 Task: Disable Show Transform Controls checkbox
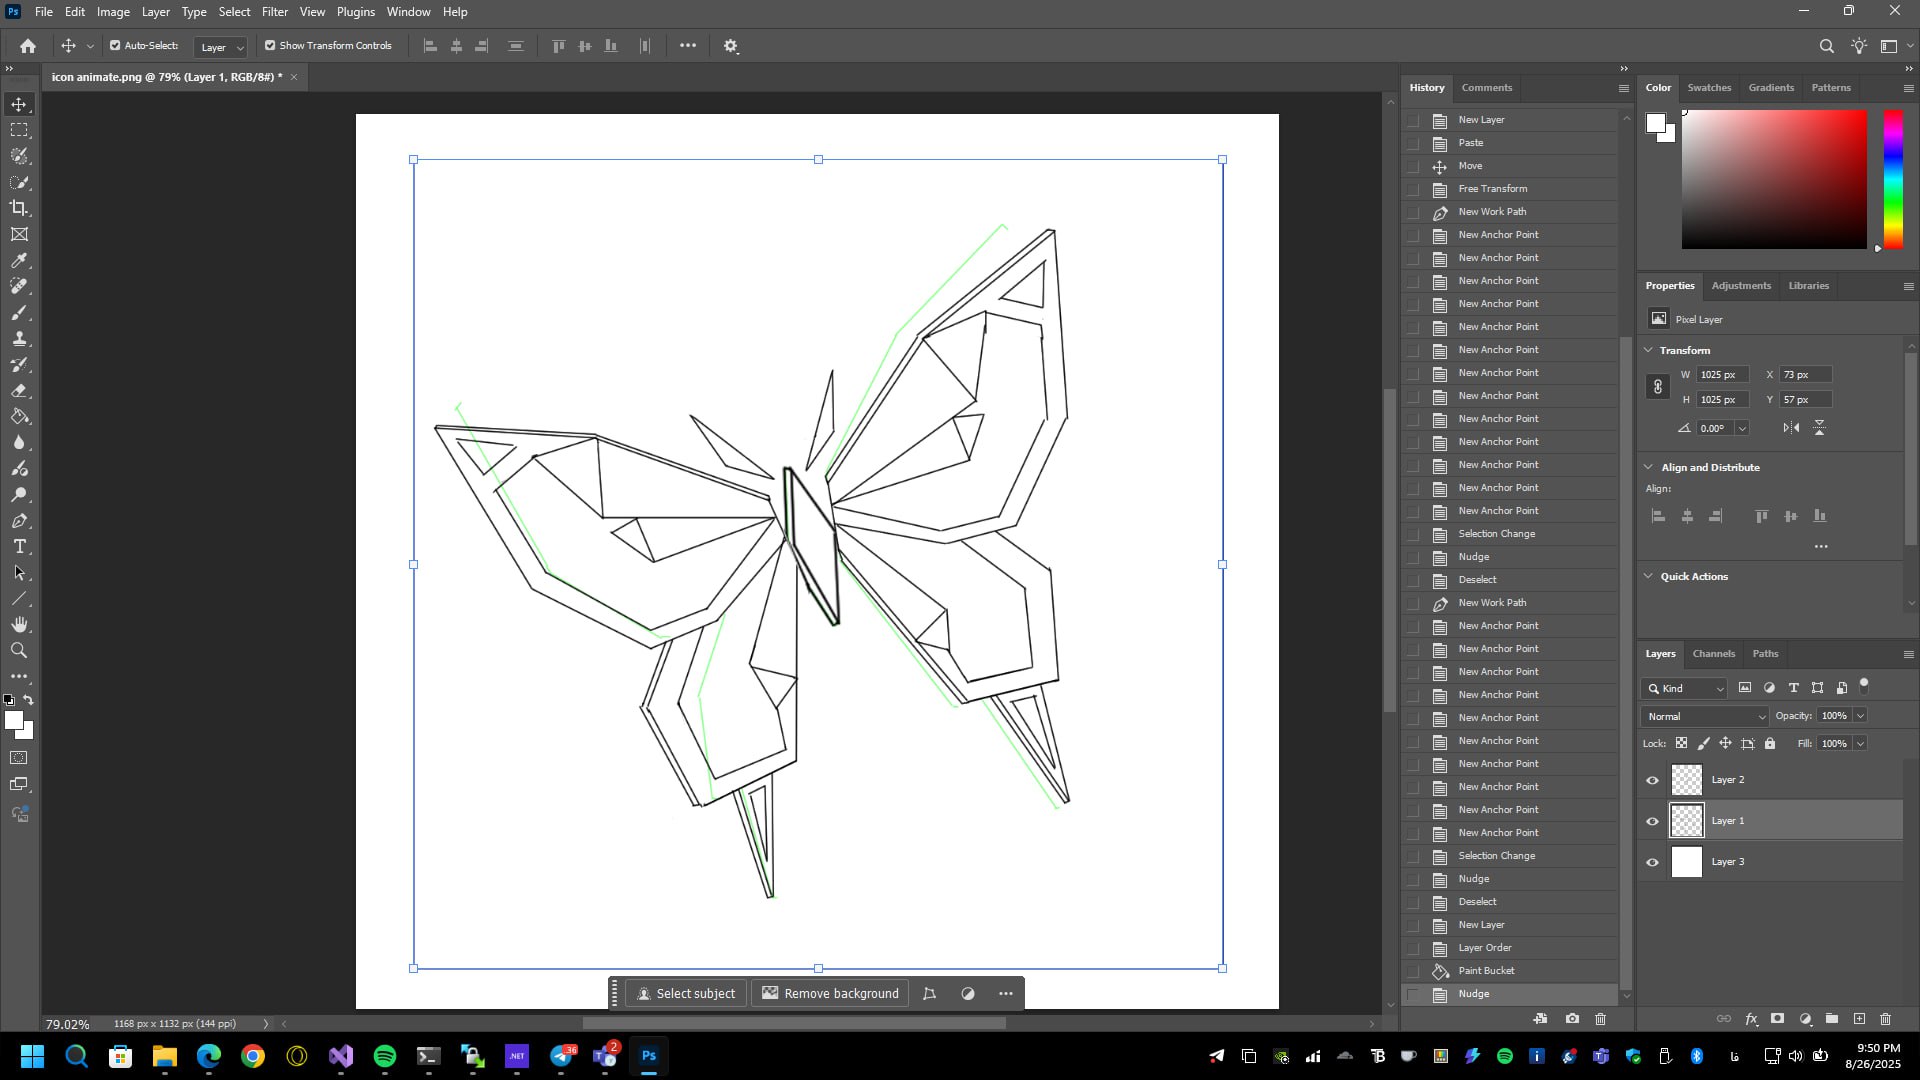270,46
